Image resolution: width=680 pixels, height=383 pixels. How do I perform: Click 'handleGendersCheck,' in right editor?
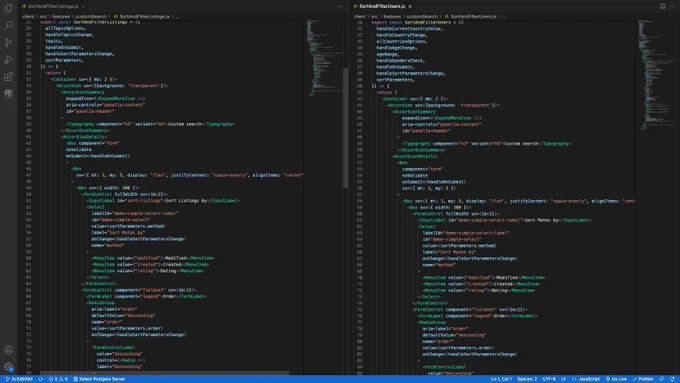click(400, 61)
